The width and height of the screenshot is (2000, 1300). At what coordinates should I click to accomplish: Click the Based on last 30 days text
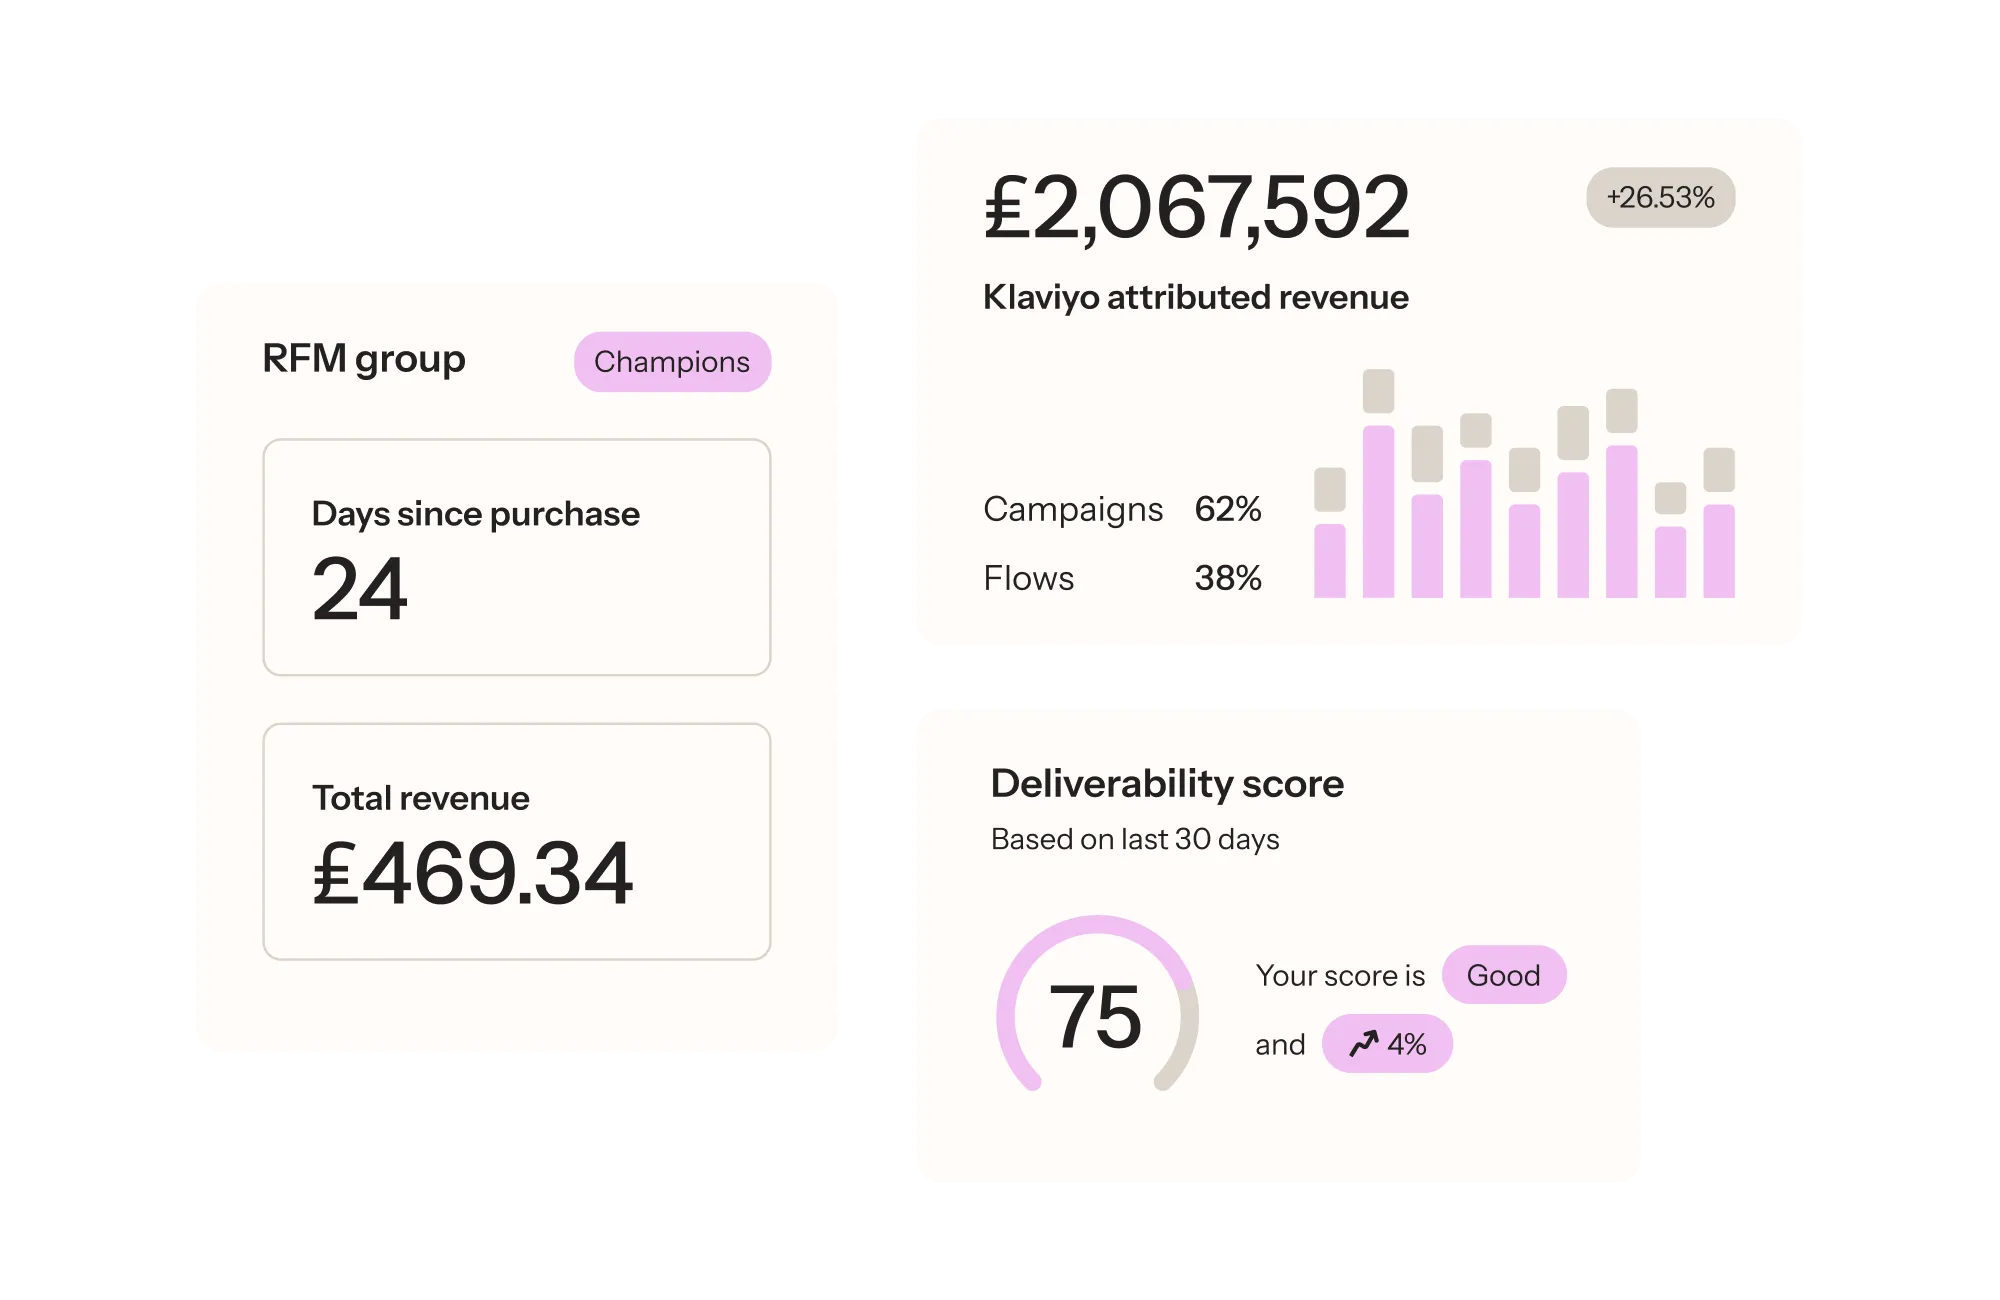pyautogui.click(x=1134, y=839)
